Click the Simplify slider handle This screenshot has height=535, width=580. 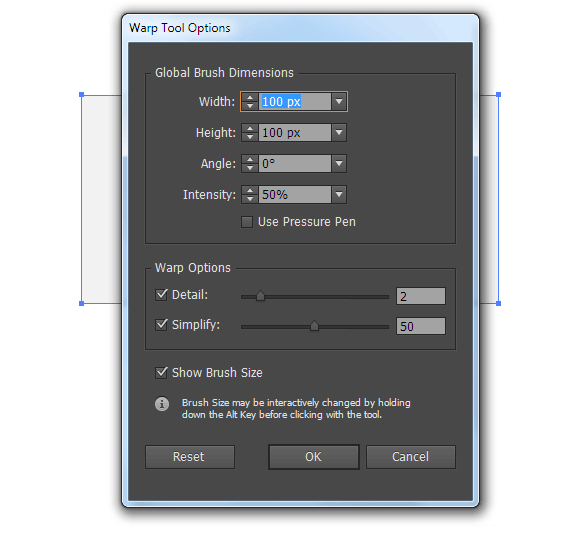[314, 326]
